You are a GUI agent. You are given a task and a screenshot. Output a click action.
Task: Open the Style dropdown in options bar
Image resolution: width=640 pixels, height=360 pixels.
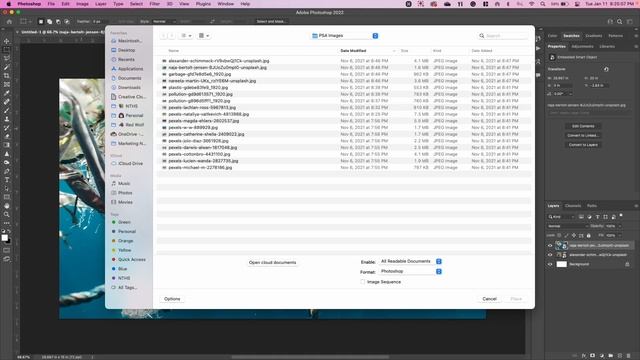(163, 22)
